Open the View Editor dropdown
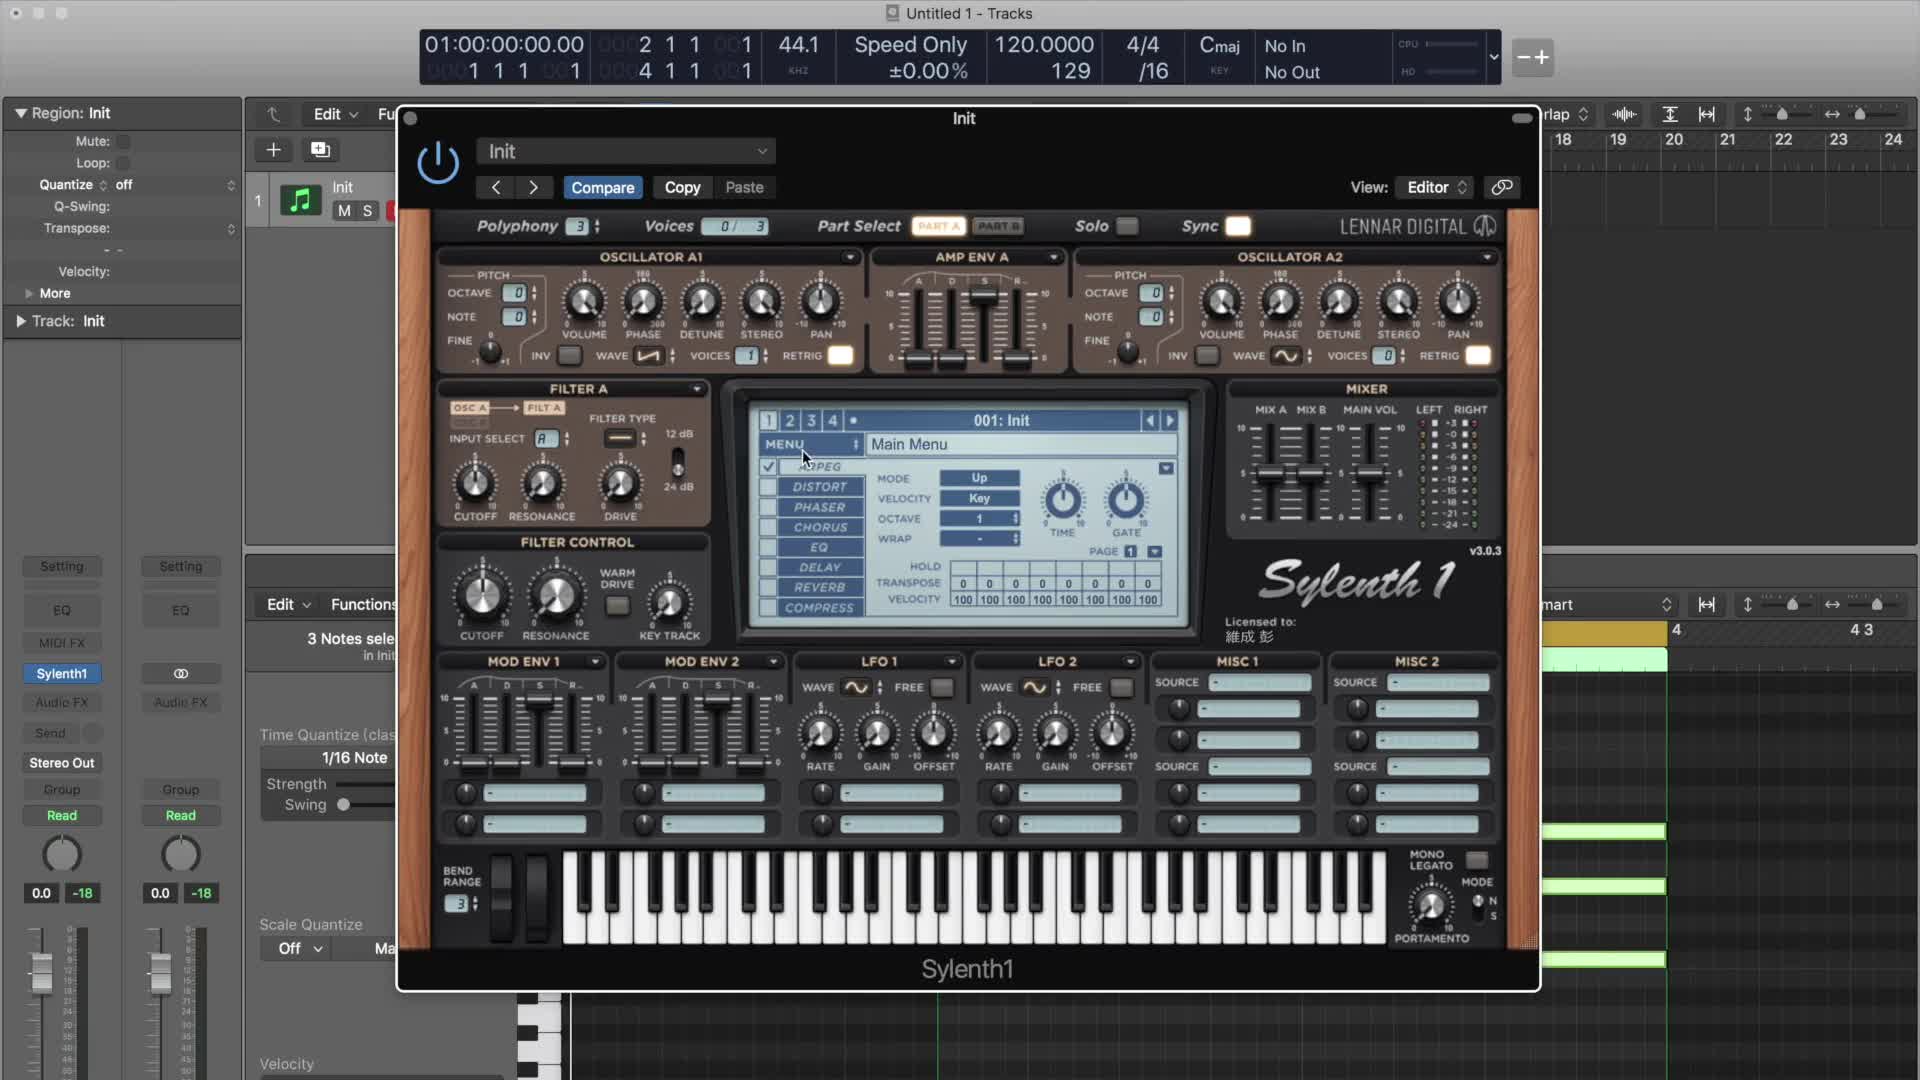The height and width of the screenshot is (1080, 1920). click(x=1436, y=187)
